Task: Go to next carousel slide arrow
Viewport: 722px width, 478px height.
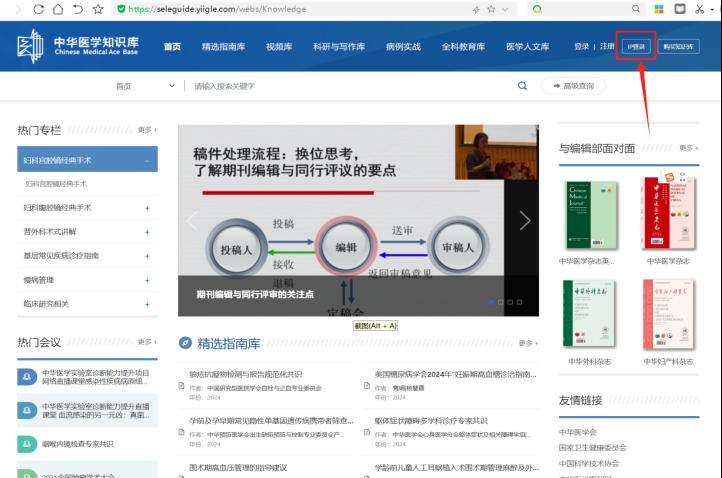Action: (524, 221)
